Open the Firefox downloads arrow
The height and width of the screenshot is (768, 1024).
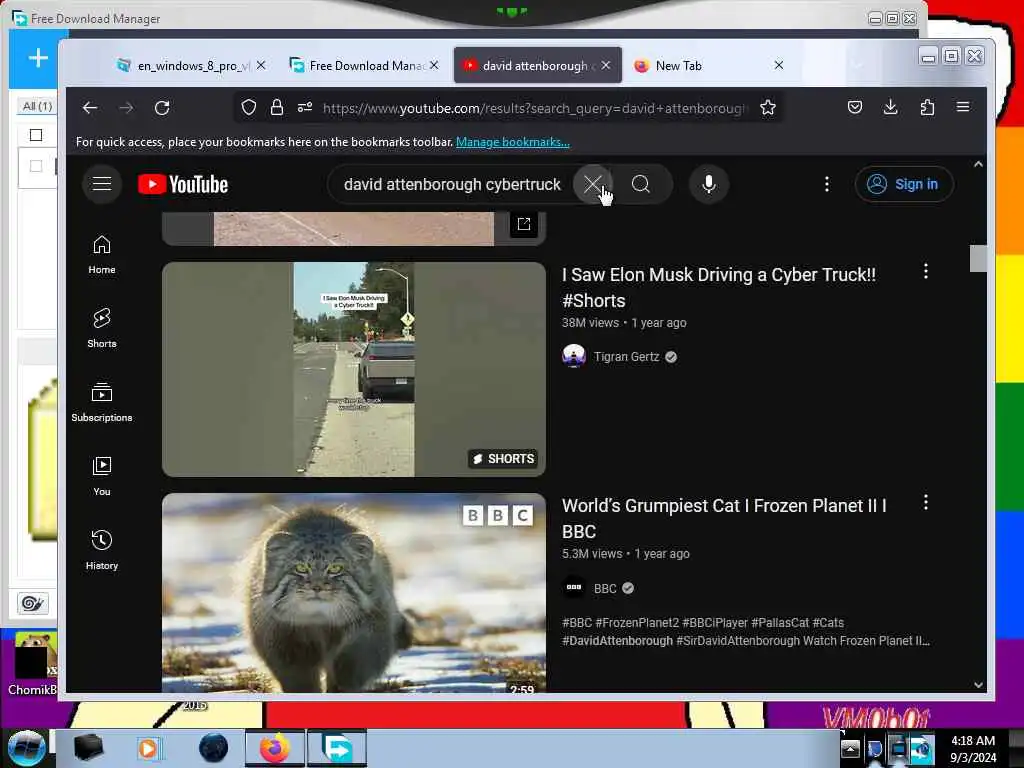click(890, 107)
